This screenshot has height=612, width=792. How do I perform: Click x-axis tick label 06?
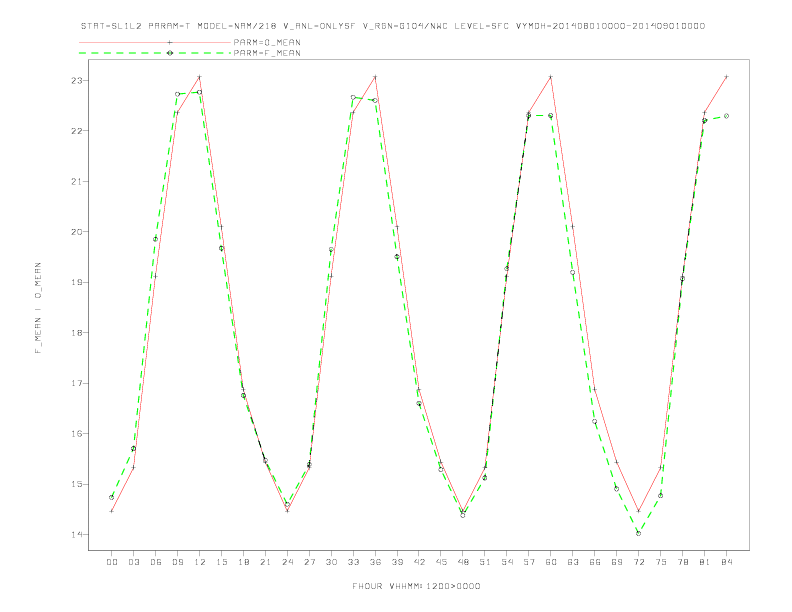coord(156,562)
